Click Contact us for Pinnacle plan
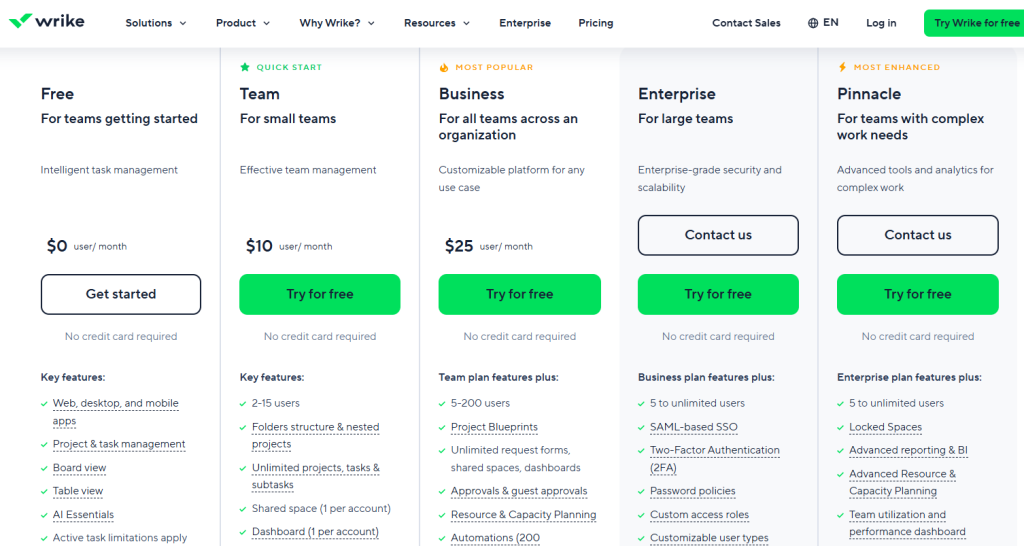The height and width of the screenshot is (546, 1024). pyautogui.click(x=917, y=235)
